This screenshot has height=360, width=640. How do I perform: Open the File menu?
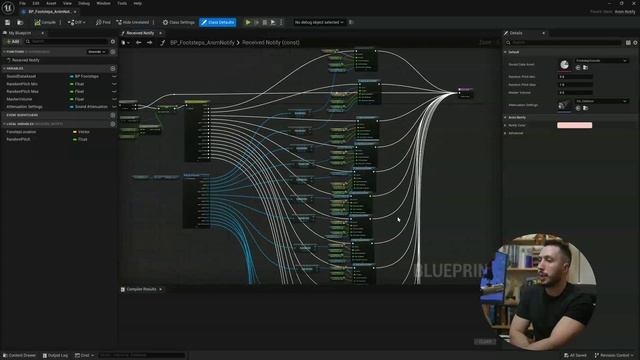tap(22, 3)
